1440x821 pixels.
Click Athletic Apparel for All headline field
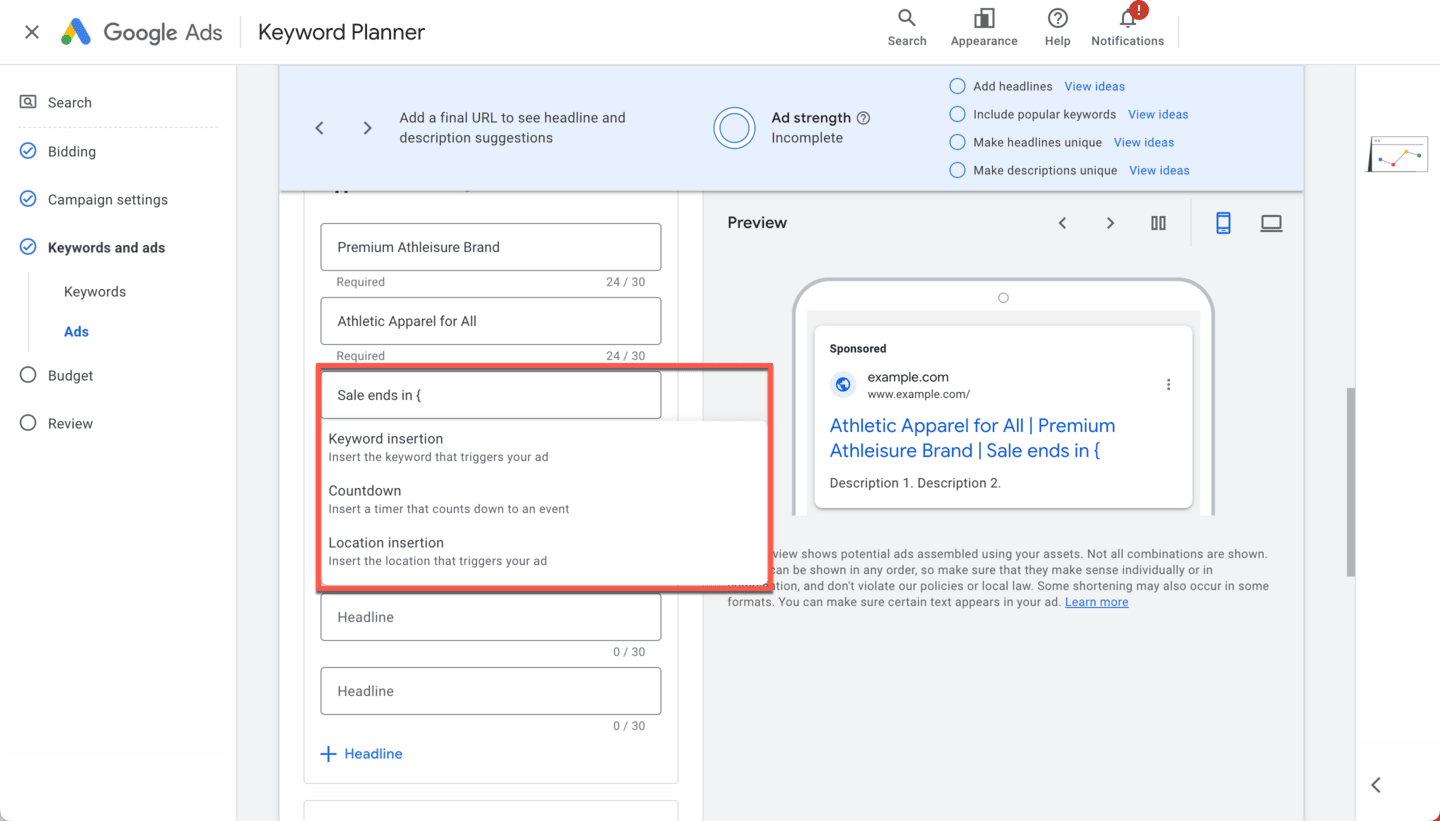pyautogui.click(x=491, y=321)
